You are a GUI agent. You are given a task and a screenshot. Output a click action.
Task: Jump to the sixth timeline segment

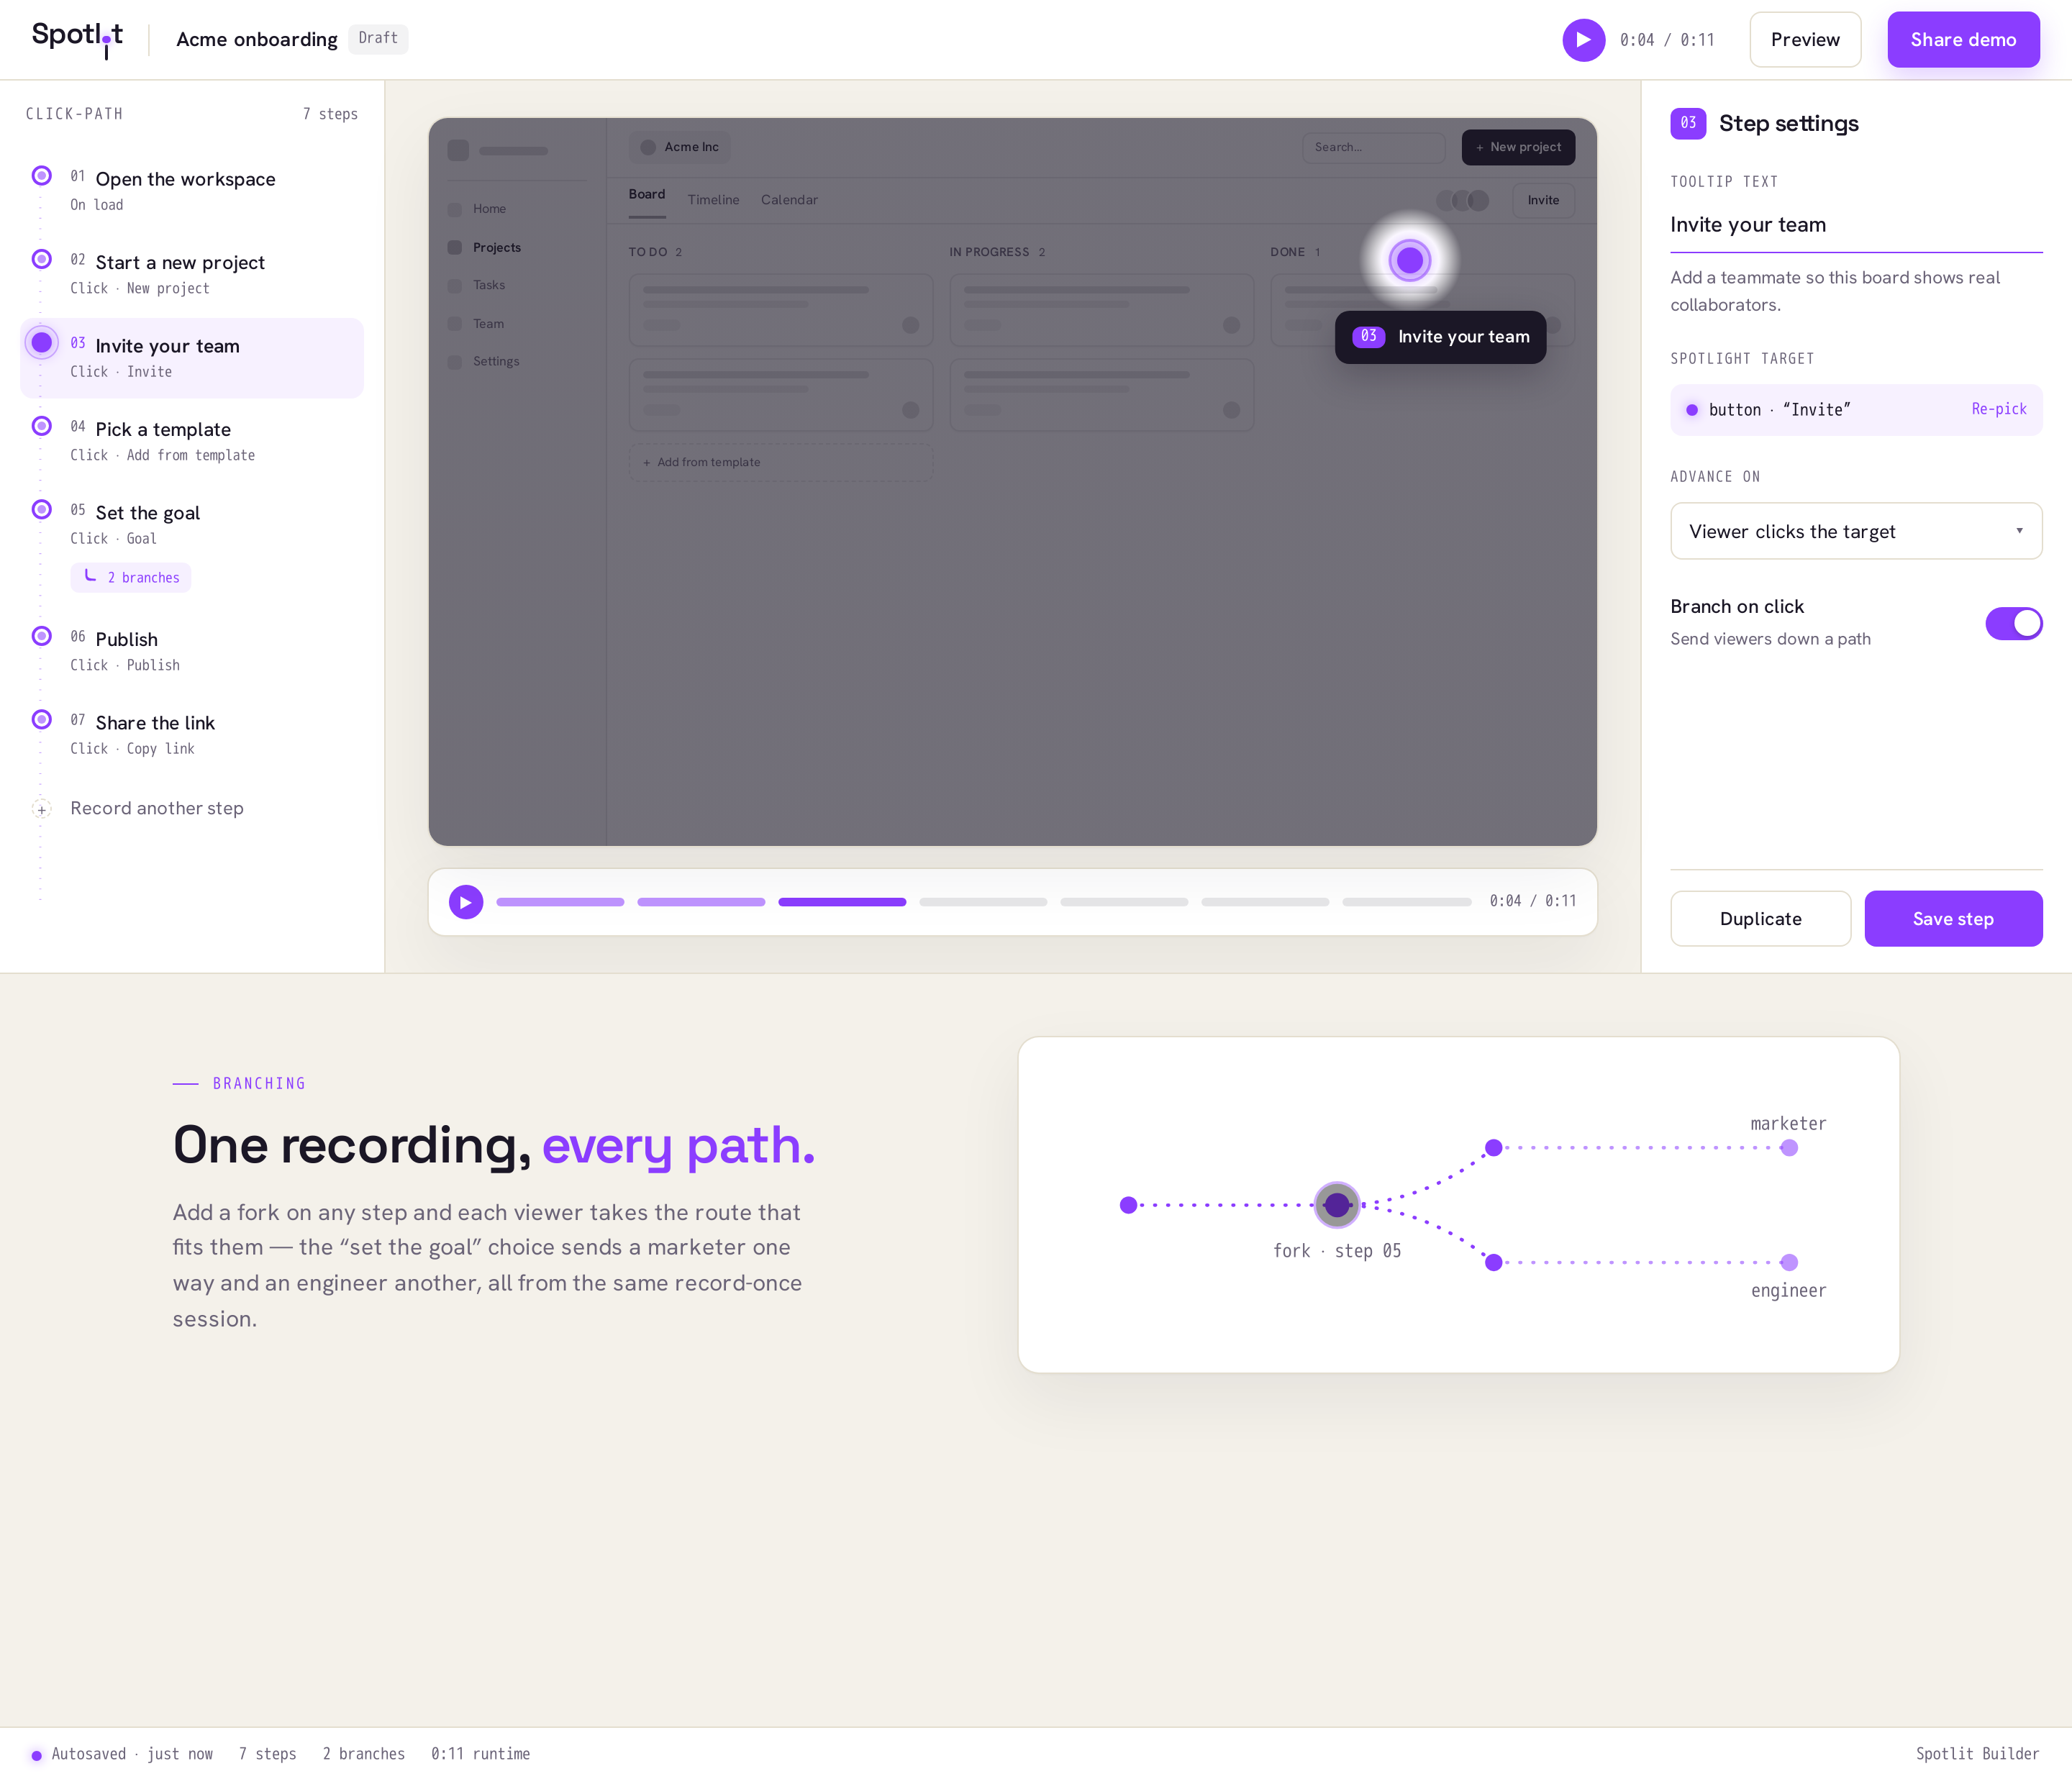click(1265, 902)
